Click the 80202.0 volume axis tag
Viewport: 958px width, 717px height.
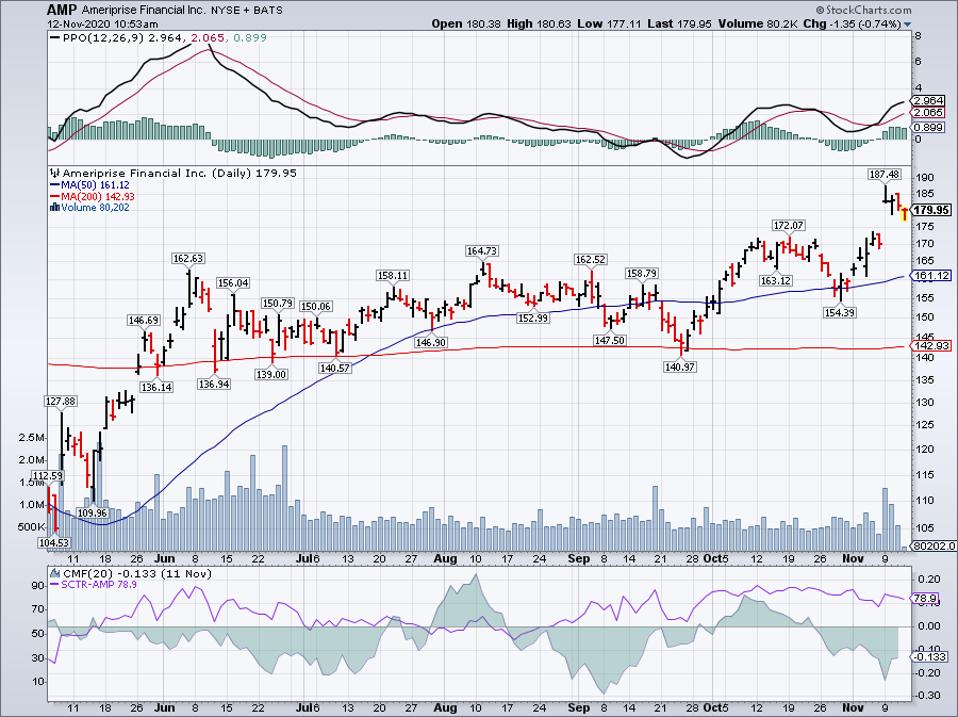point(934,547)
